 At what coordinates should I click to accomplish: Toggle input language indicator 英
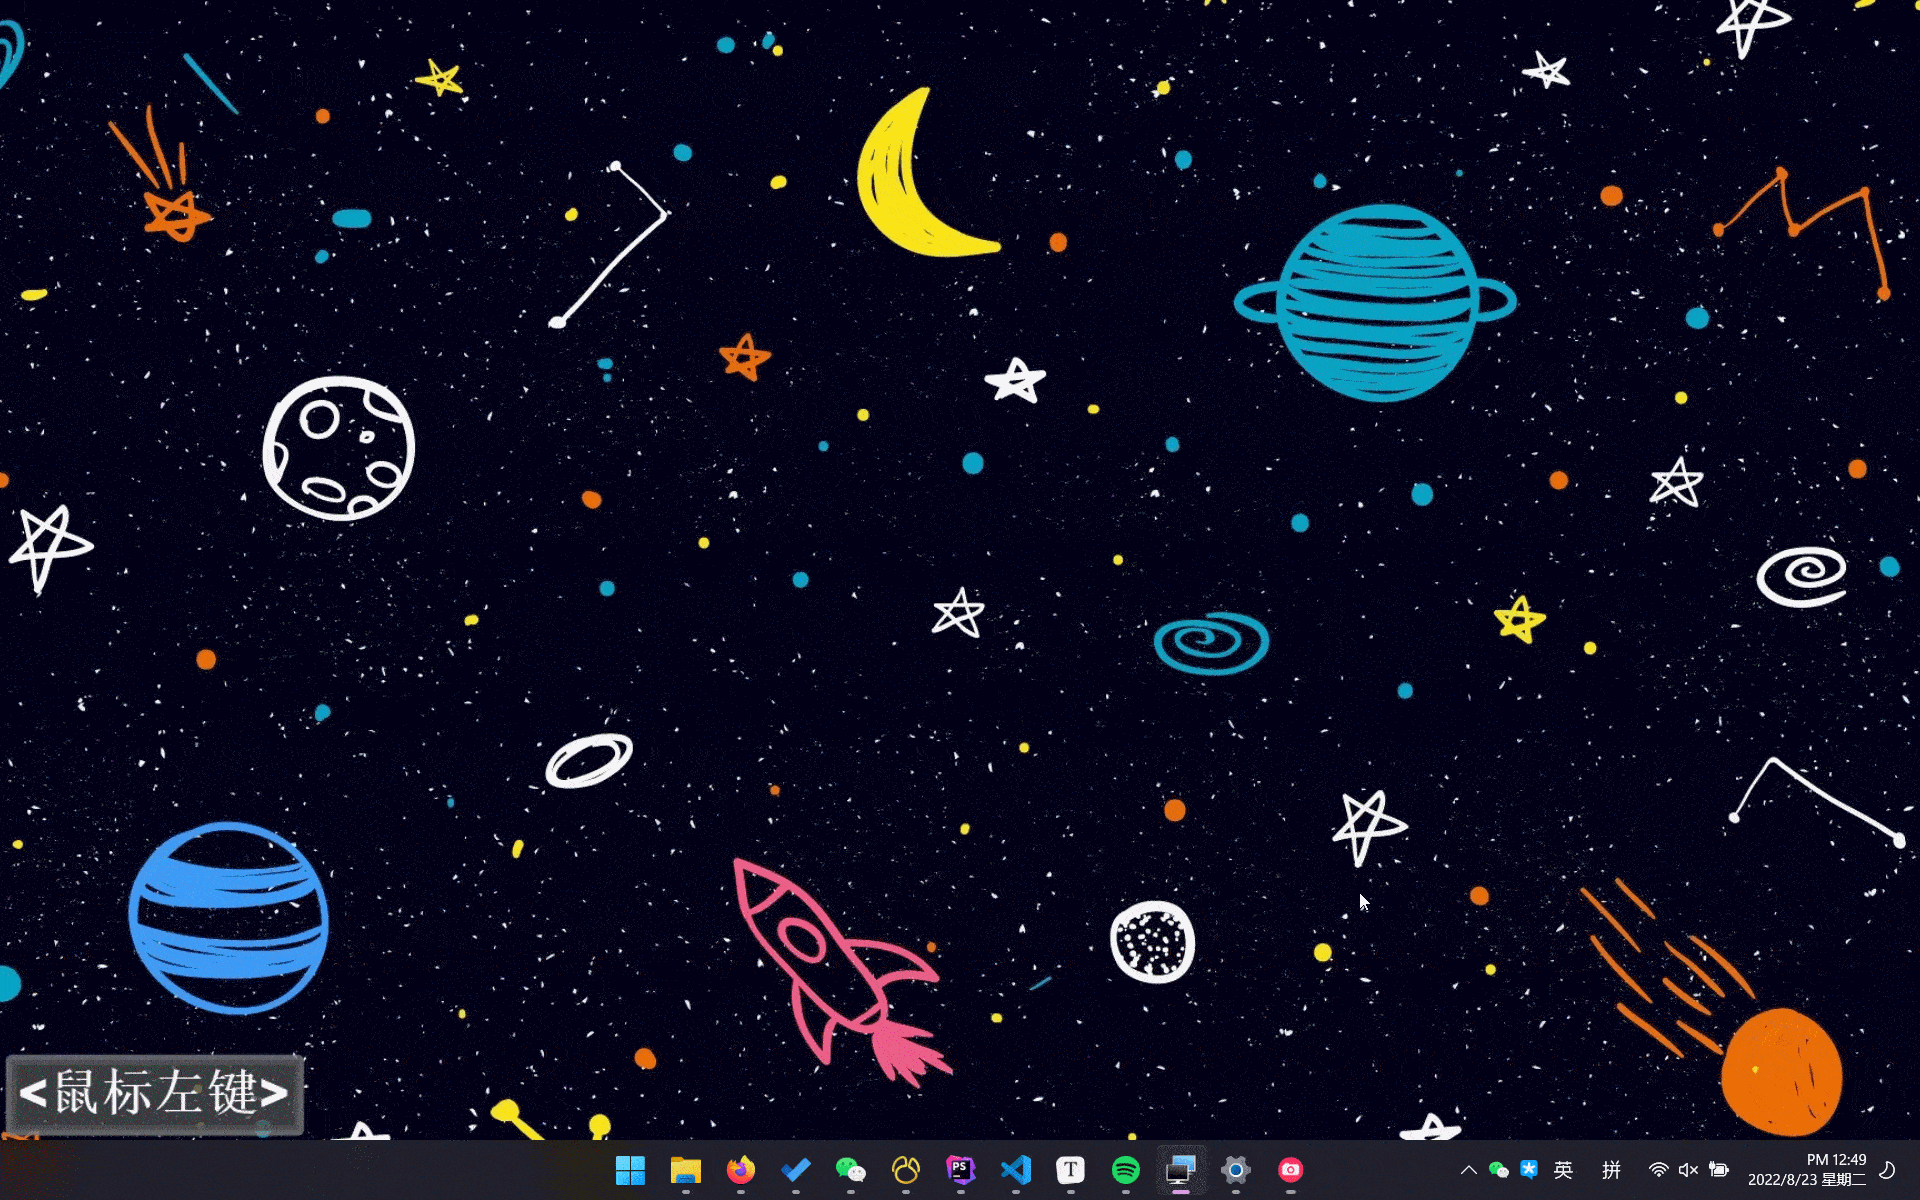pyautogui.click(x=1563, y=1169)
